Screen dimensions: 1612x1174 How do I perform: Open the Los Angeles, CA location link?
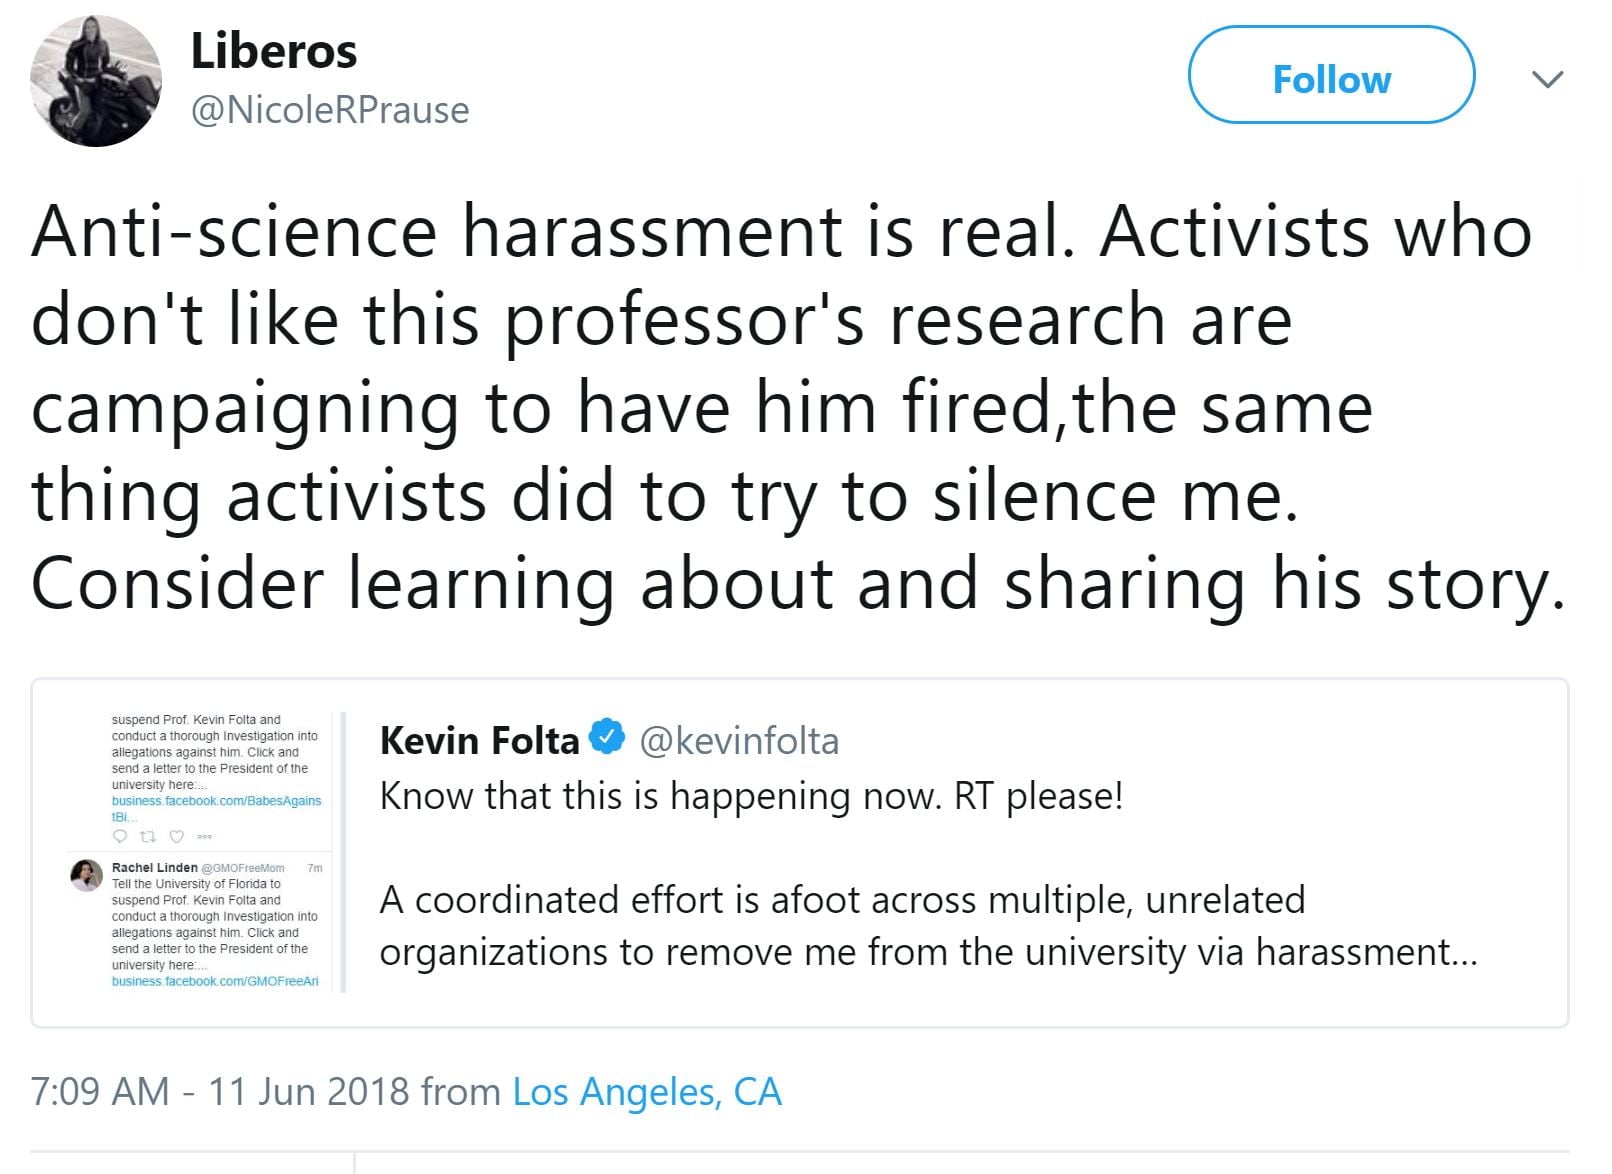point(646,1092)
